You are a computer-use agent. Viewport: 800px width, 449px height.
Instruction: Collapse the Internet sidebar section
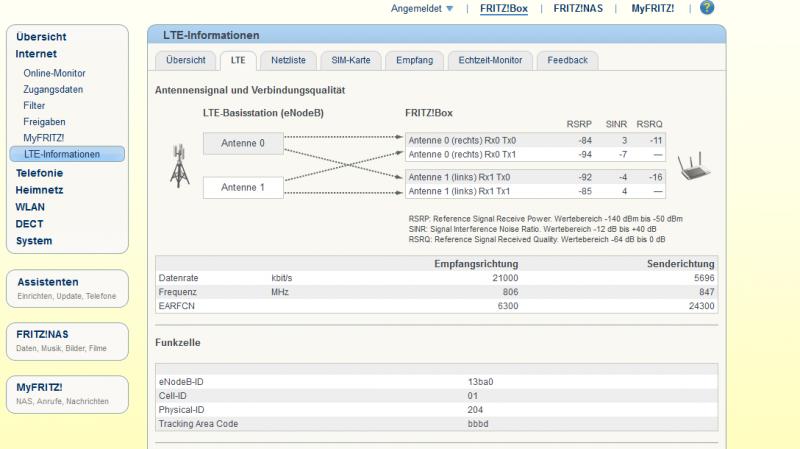(x=36, y=54)
